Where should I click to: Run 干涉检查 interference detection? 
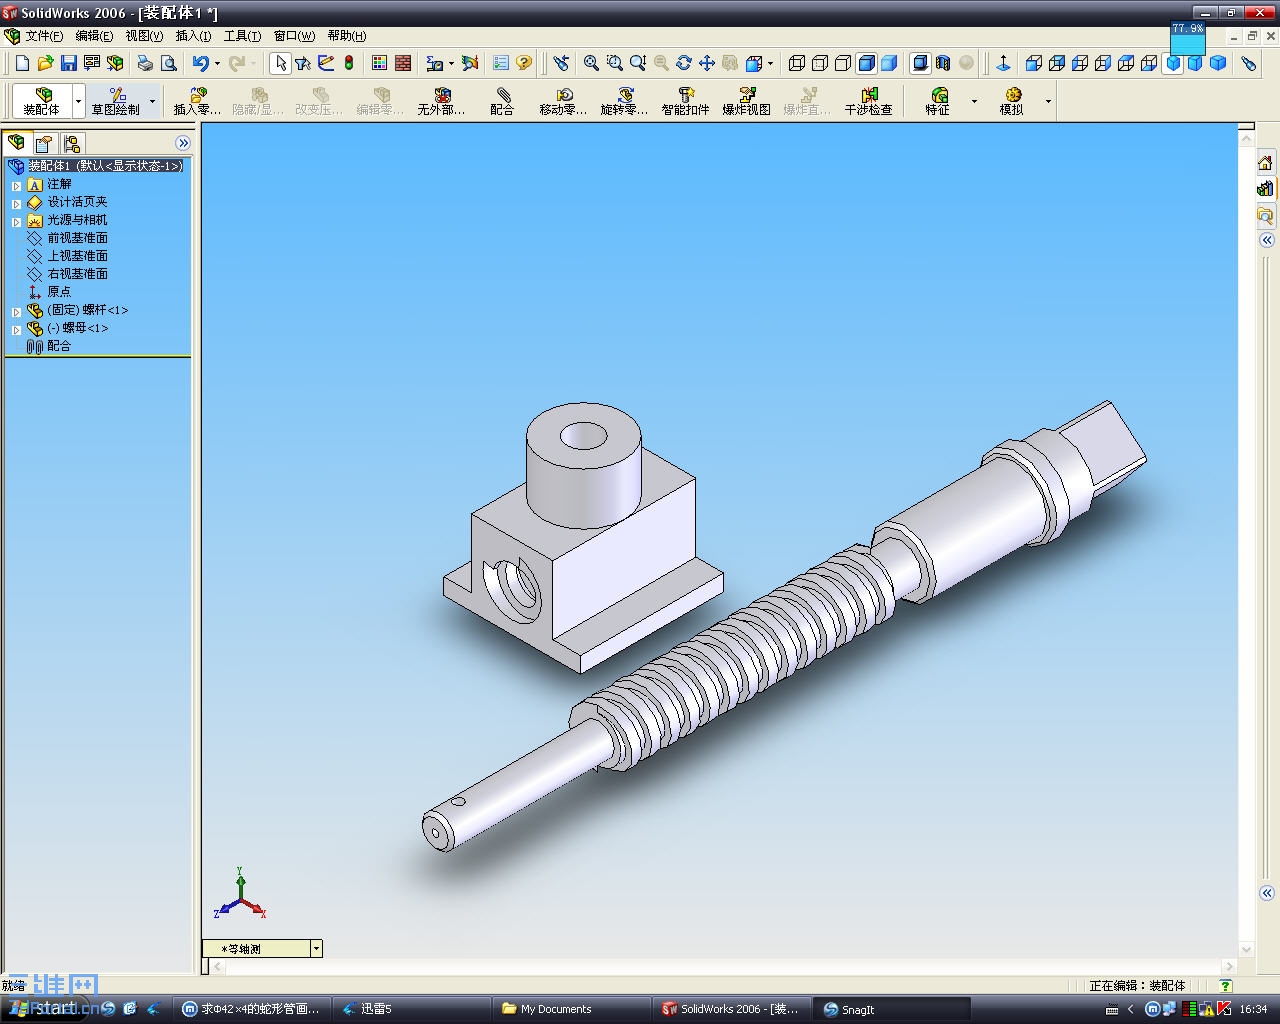[868, 101]
